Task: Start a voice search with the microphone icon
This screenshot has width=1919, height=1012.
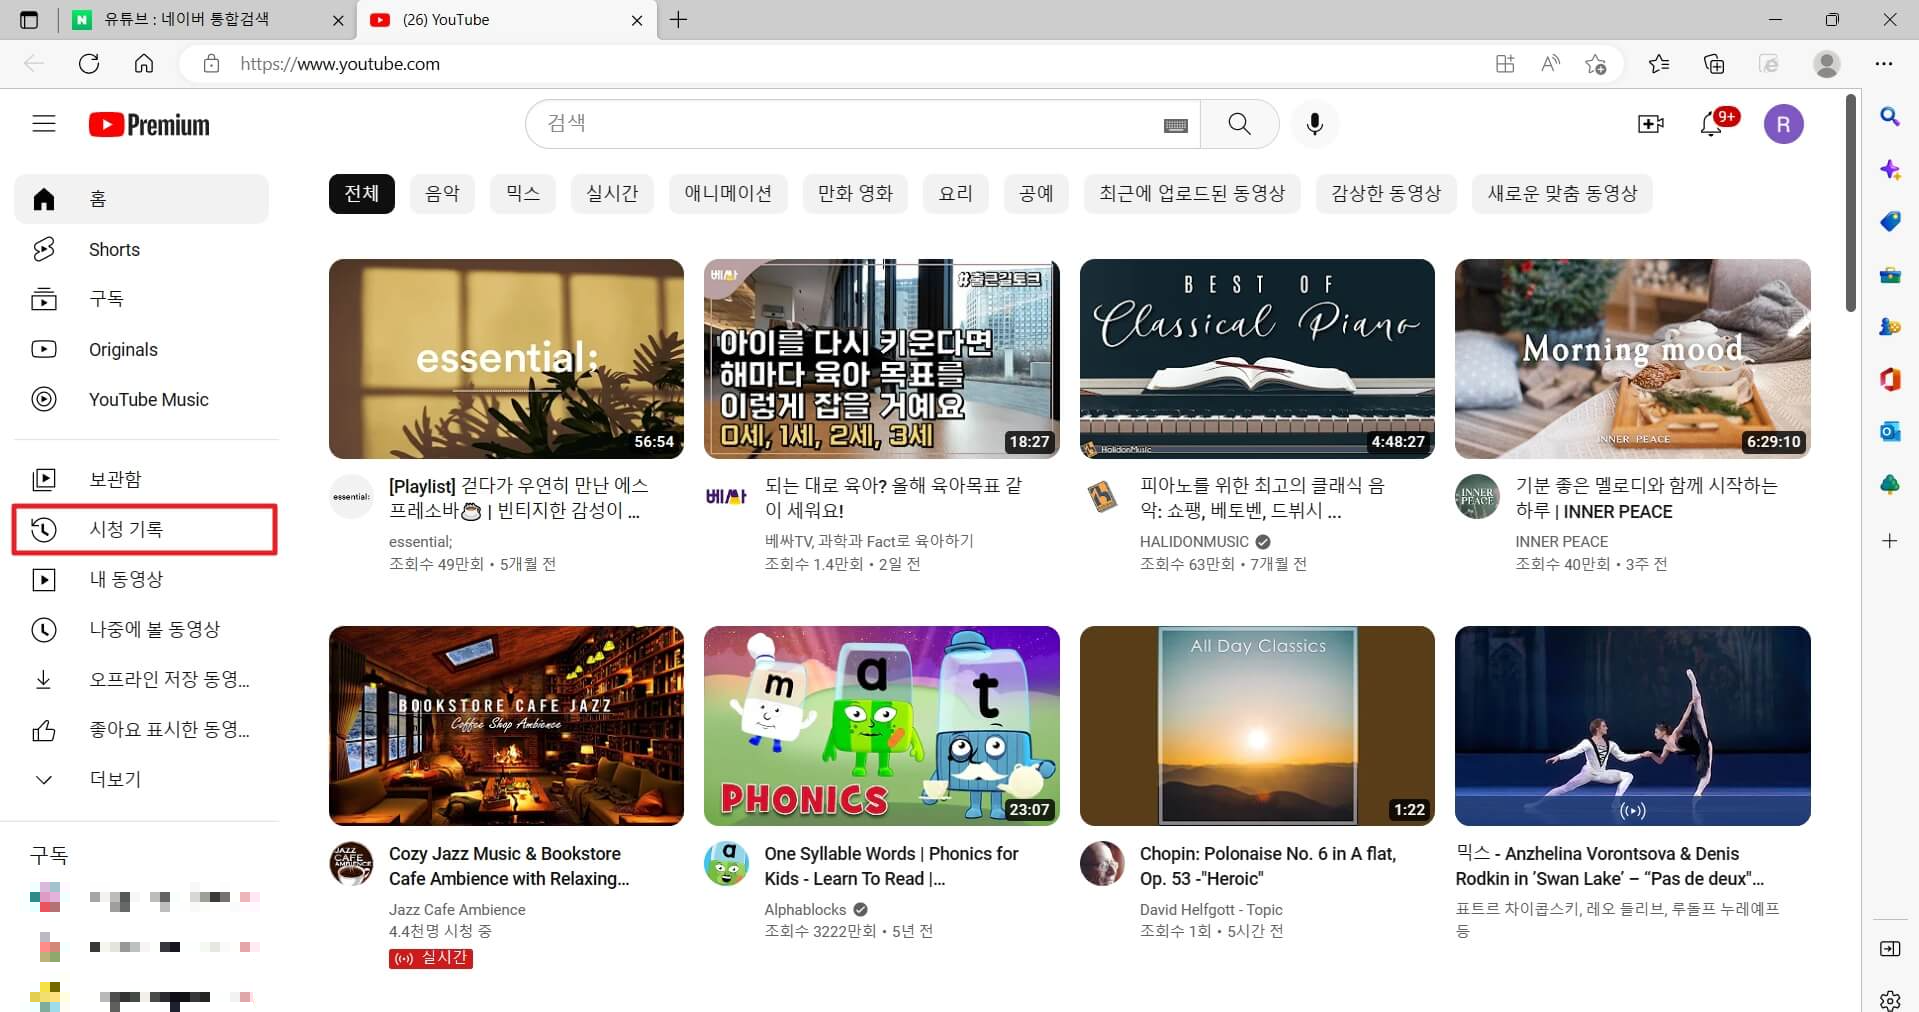Action: (x=1314, y=124)
